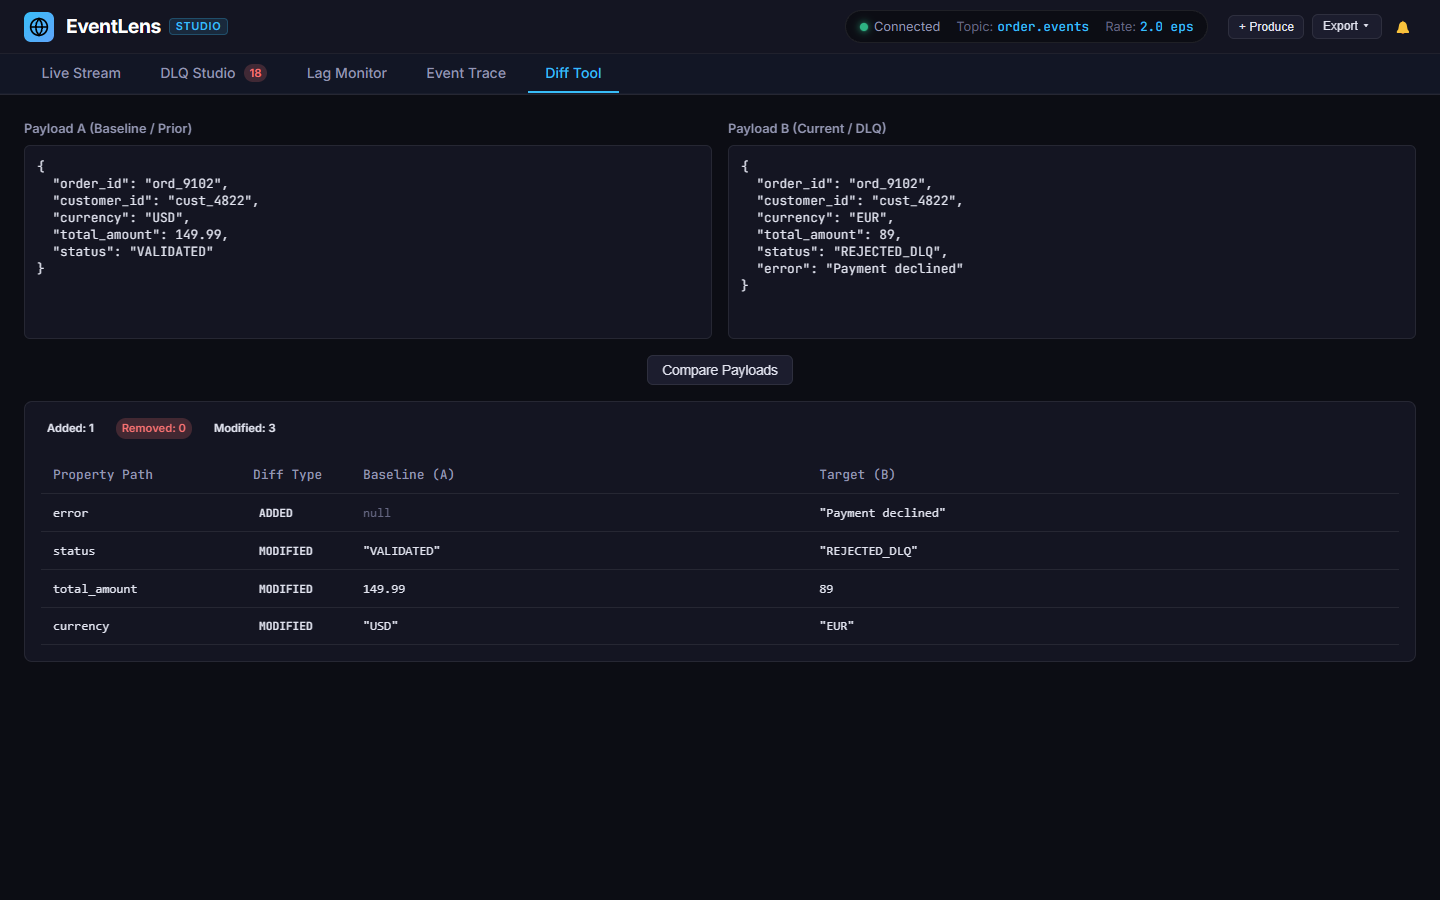Click the 149.99 baseline value
1440x900 pixels.
(x=384, y=589)
